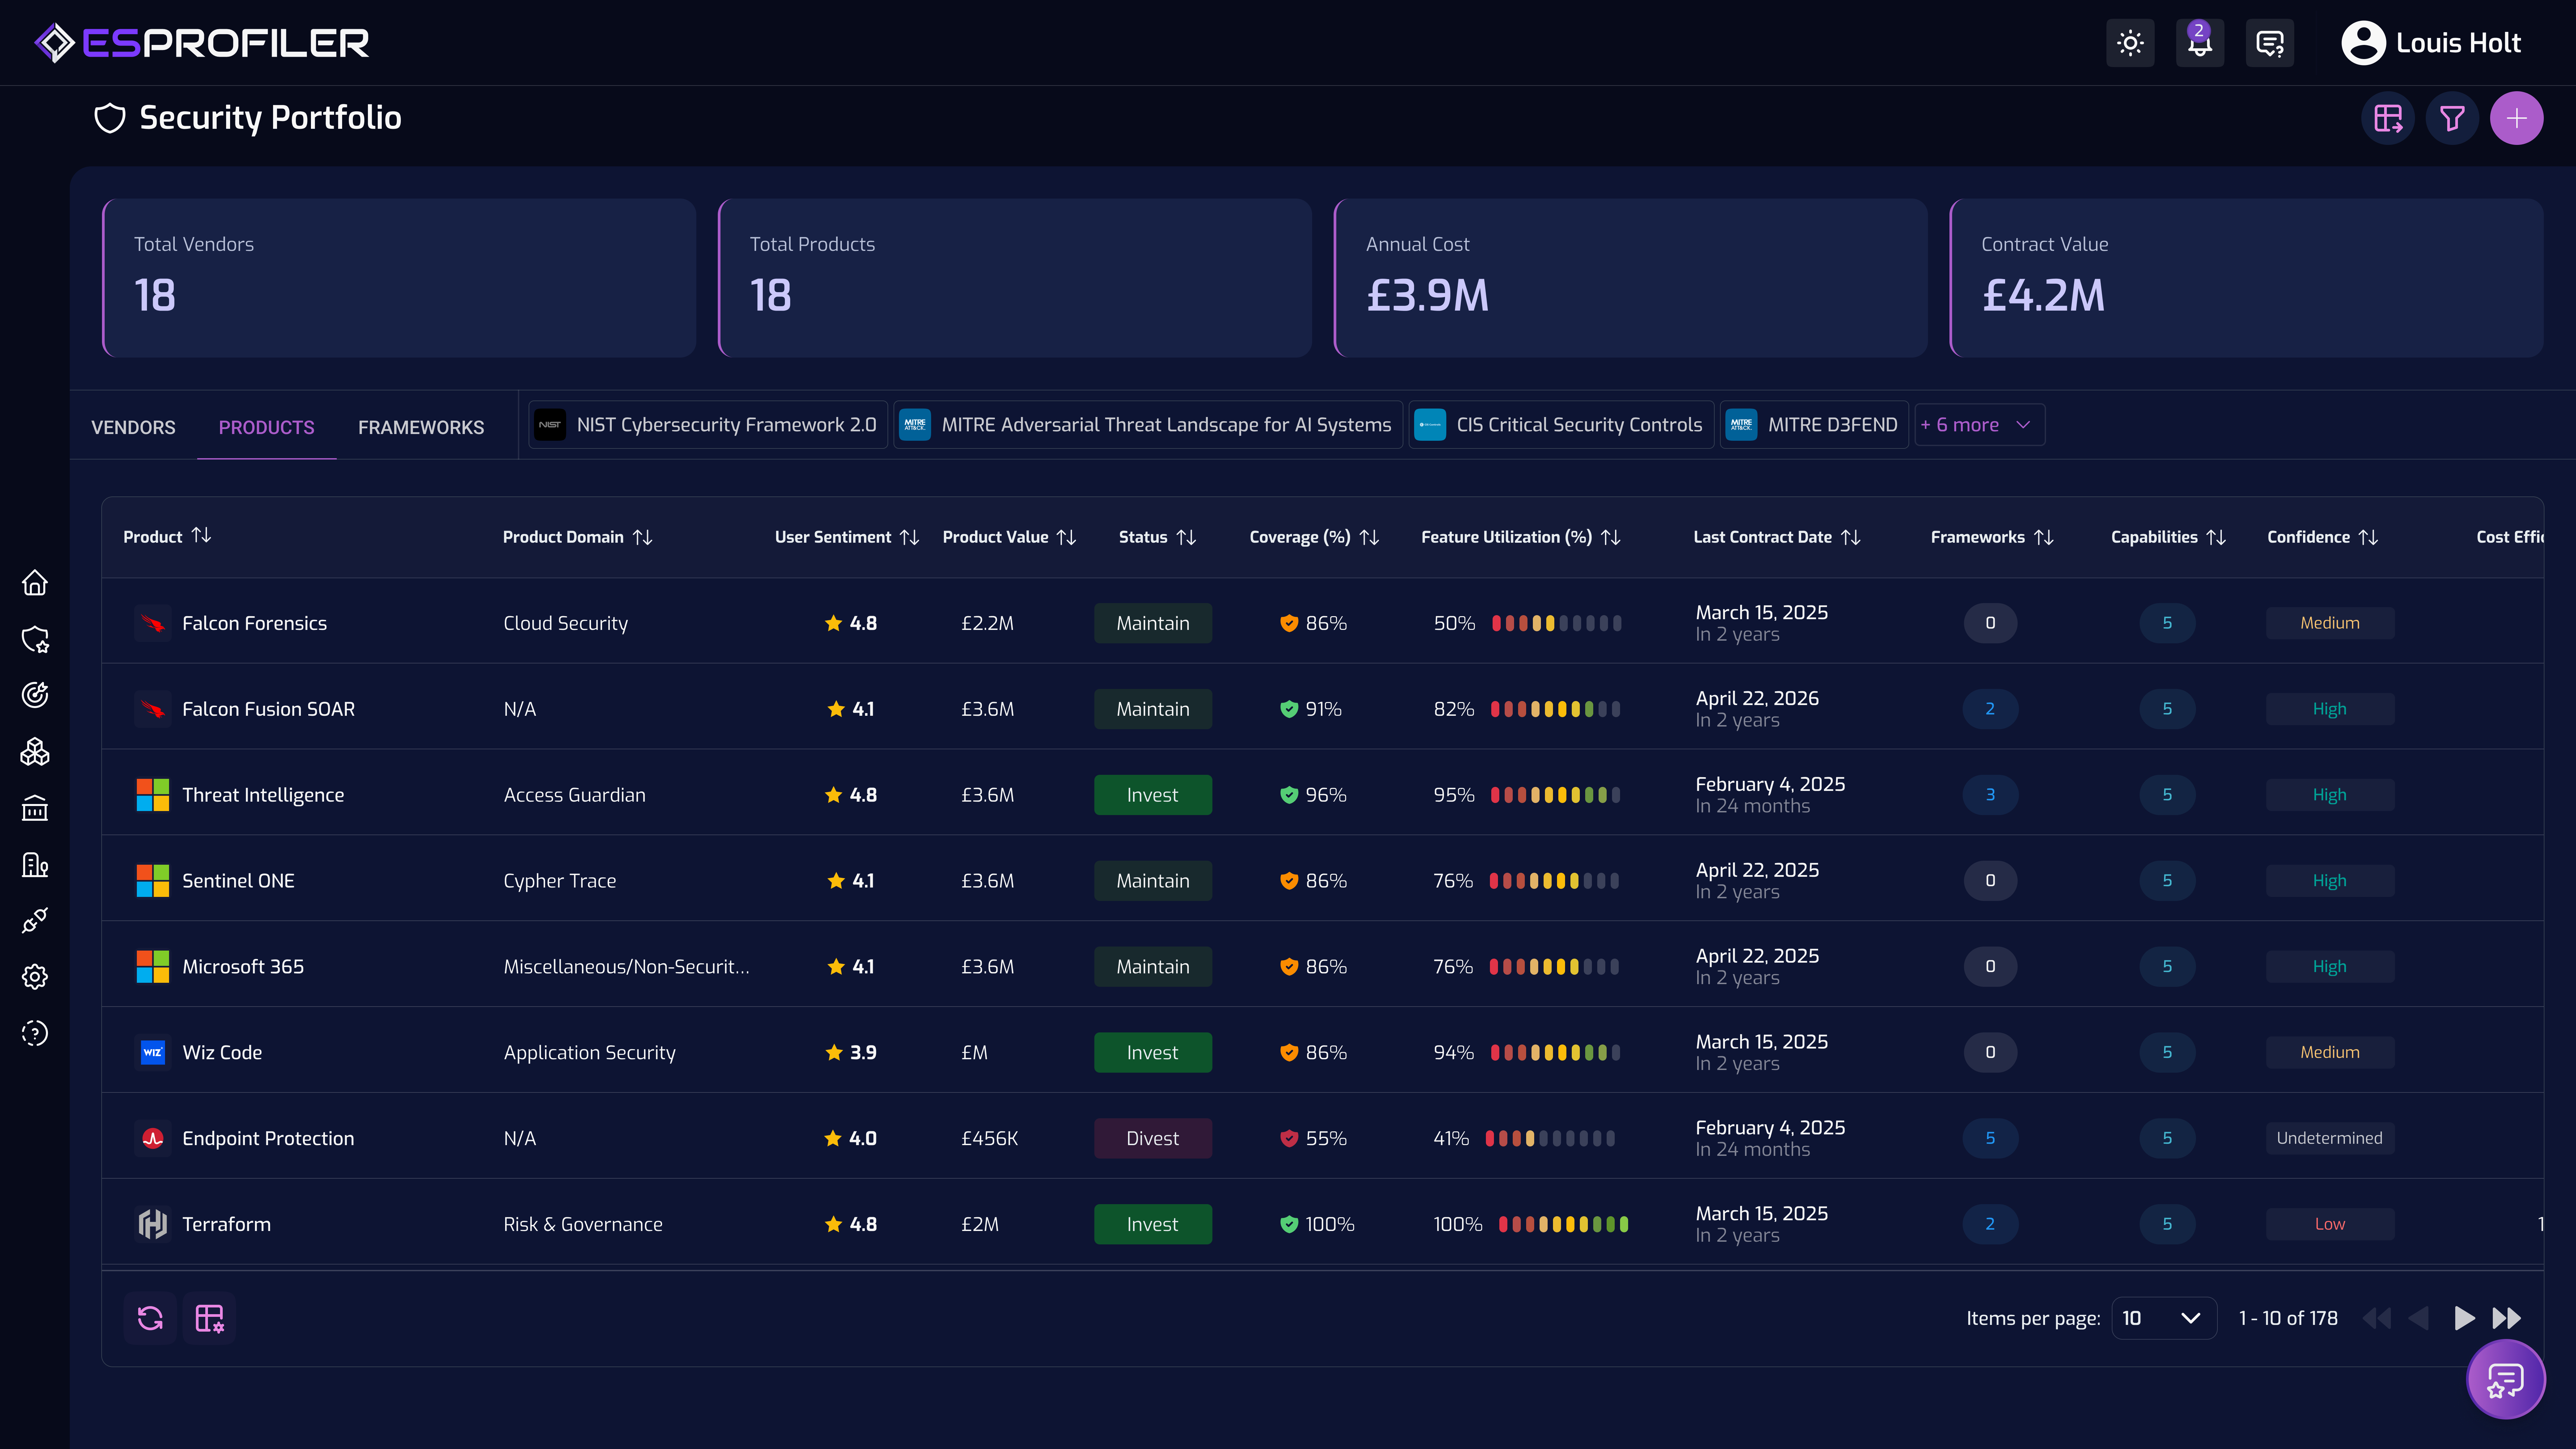Open settings gear in sidebar
Image resolution: width=2576 pixels, height=1449 pixels.
(x=35, y=977)
